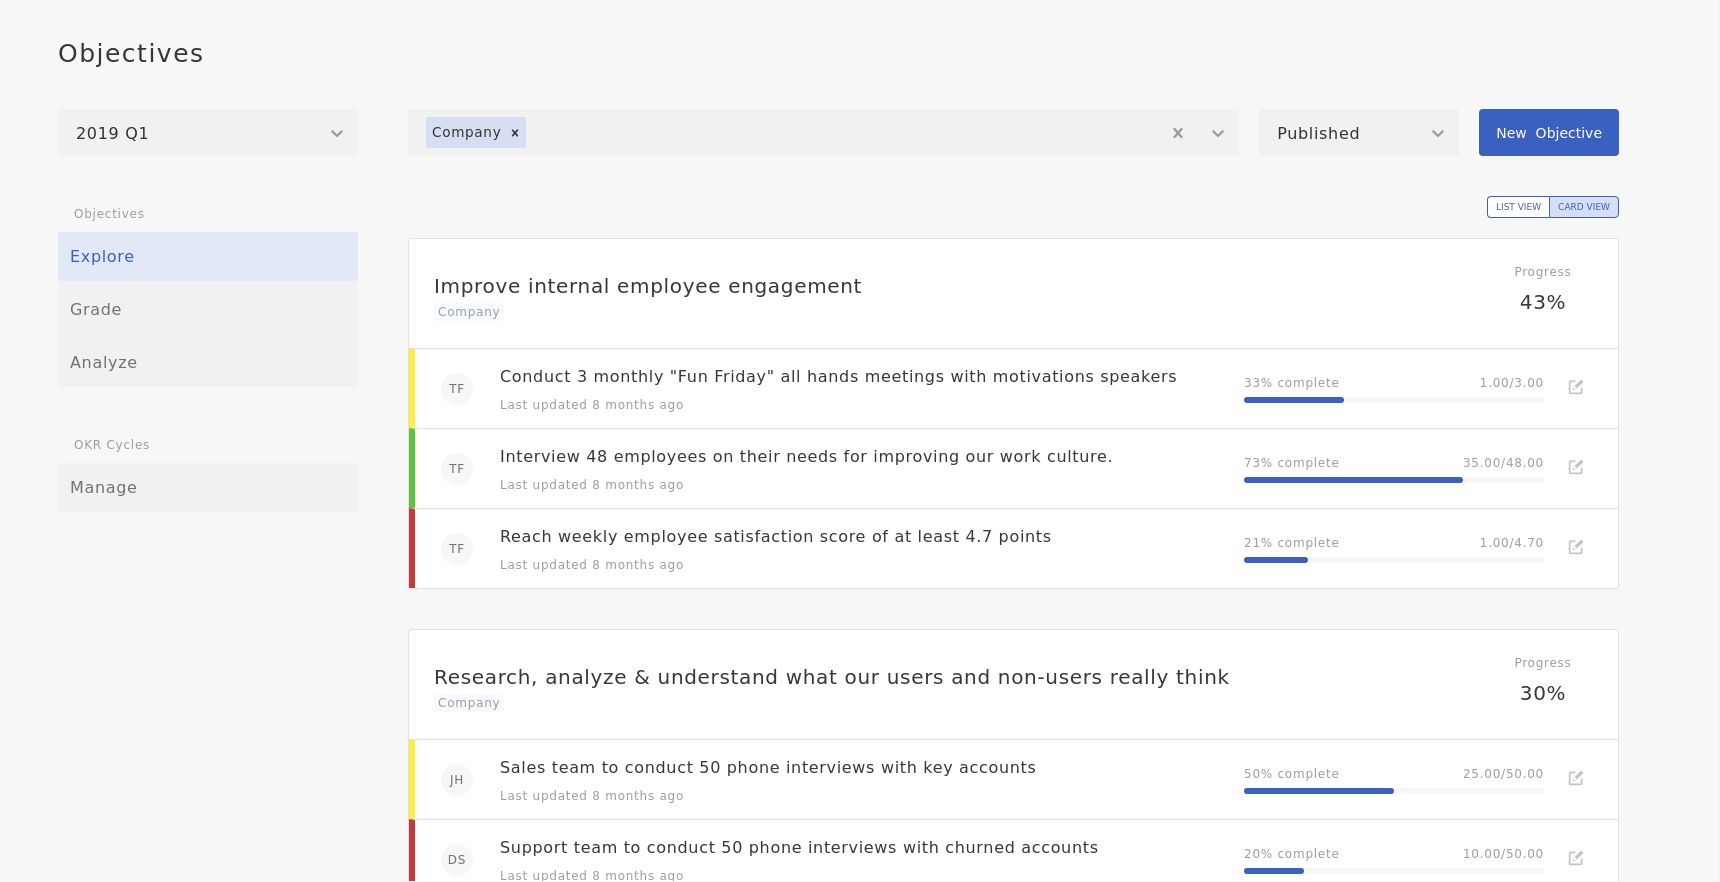Click the JH owner avatar
Image resolution: width=1720 pixels, height=882 pixels.
tap(457, 780)
